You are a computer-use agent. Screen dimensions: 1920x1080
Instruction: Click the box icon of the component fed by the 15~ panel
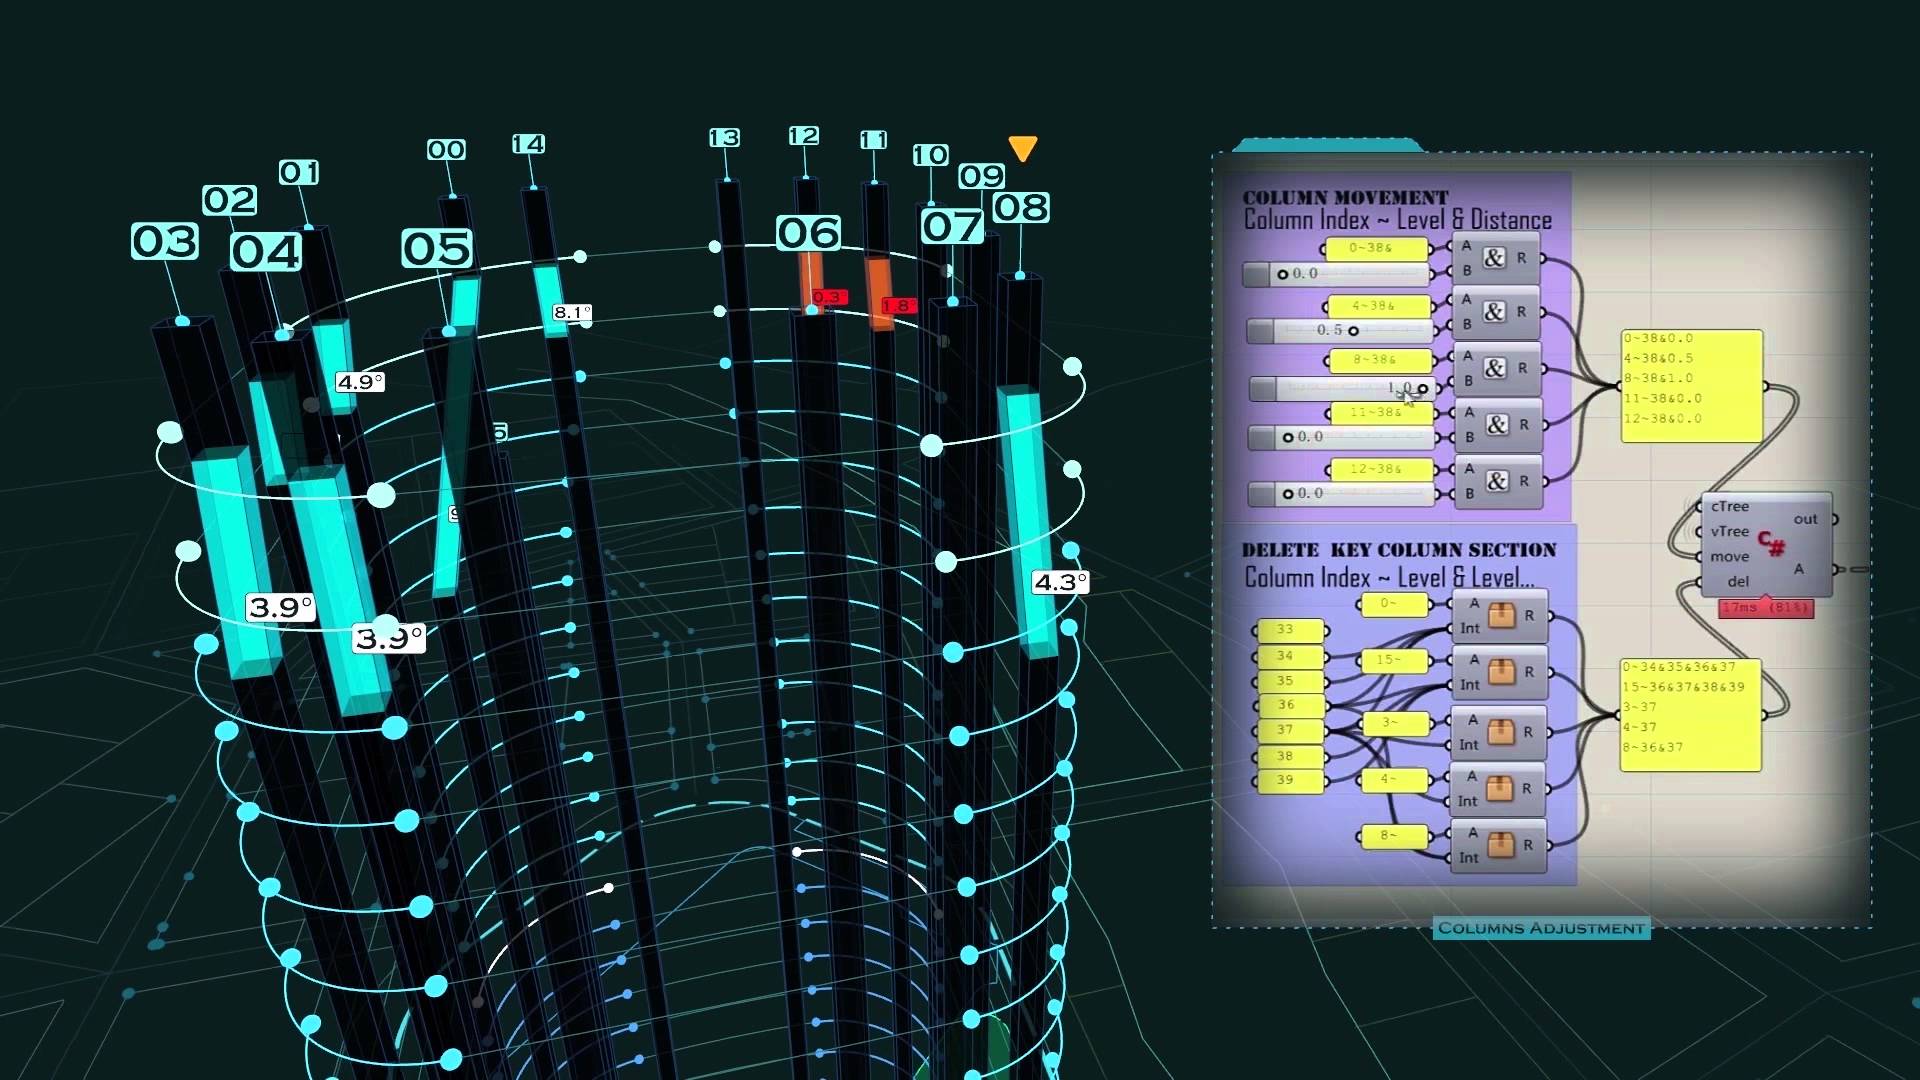(1500, 672)
